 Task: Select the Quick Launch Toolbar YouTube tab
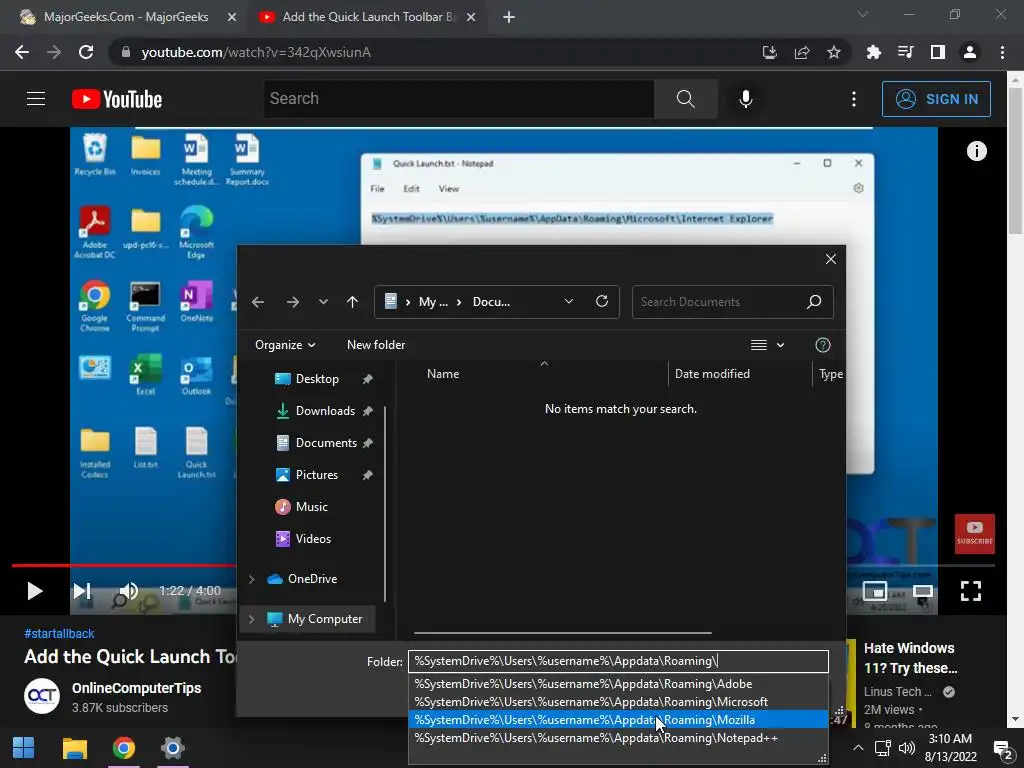point(368,17)
